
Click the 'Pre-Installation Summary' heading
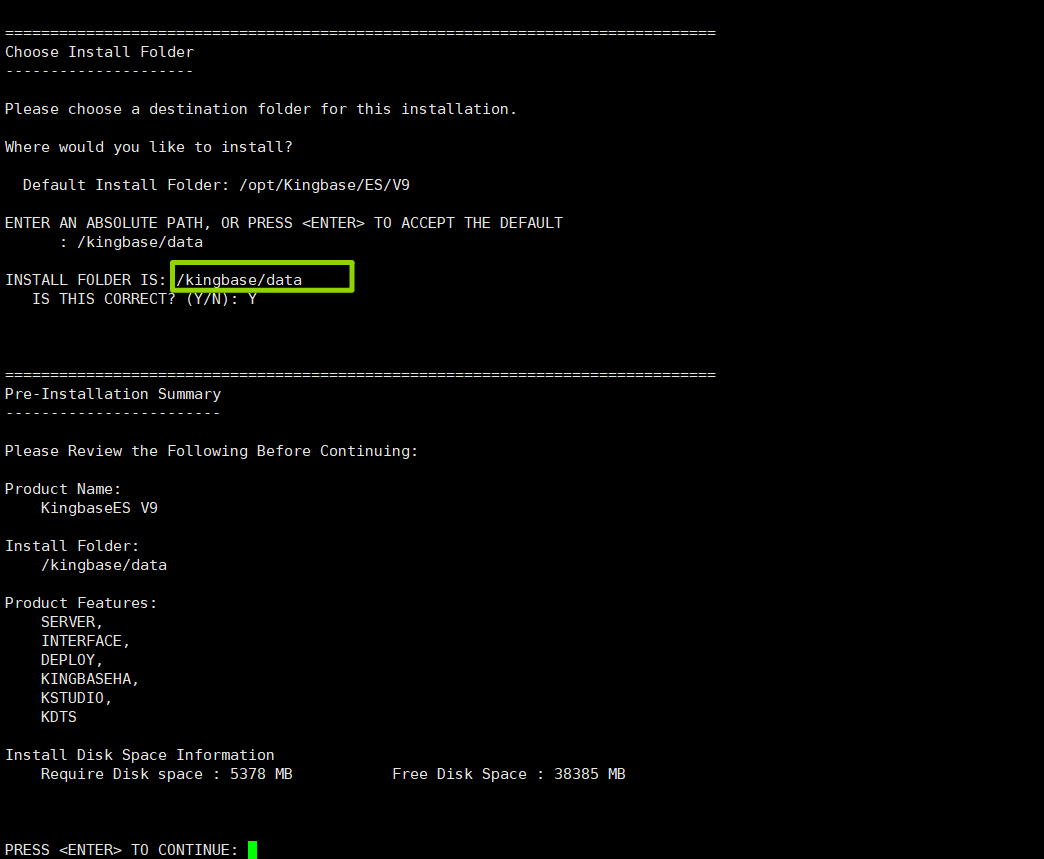pos(113,394)
